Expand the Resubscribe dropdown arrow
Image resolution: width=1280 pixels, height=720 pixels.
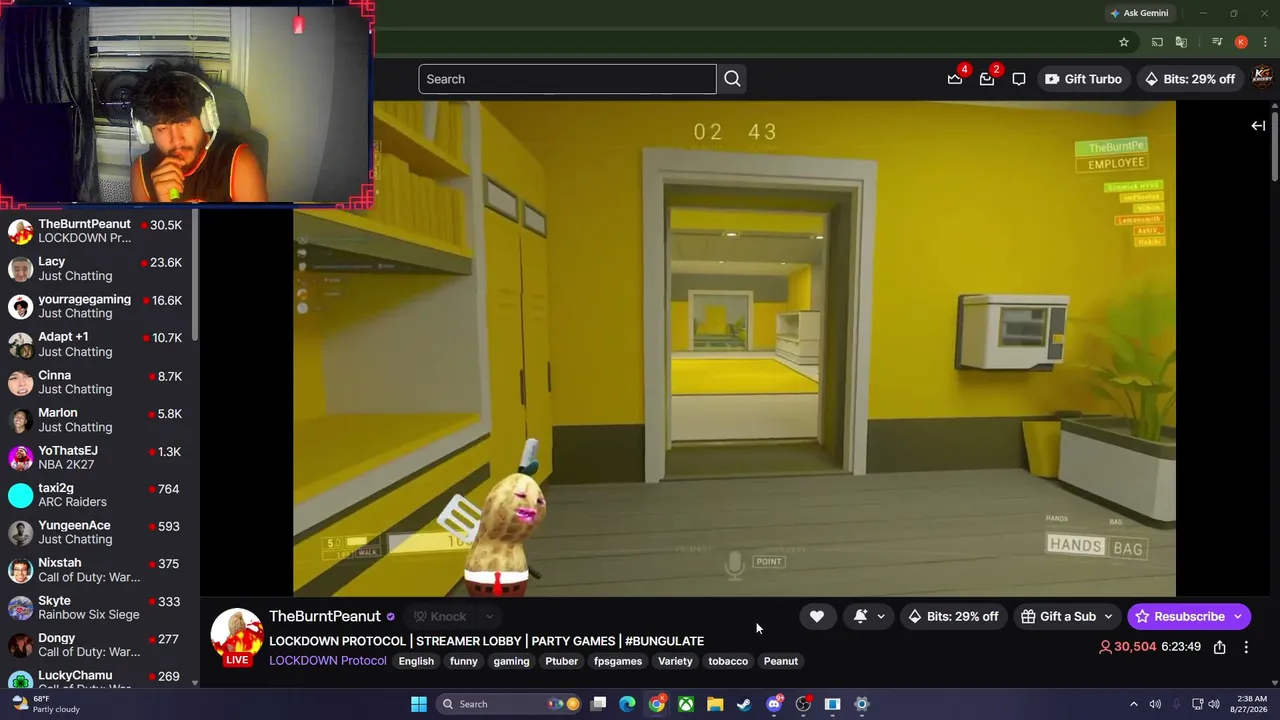click(1238, 616)
